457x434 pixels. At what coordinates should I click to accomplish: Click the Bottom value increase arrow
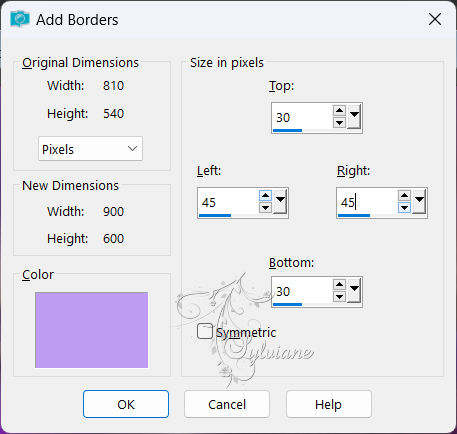(339, 285)
